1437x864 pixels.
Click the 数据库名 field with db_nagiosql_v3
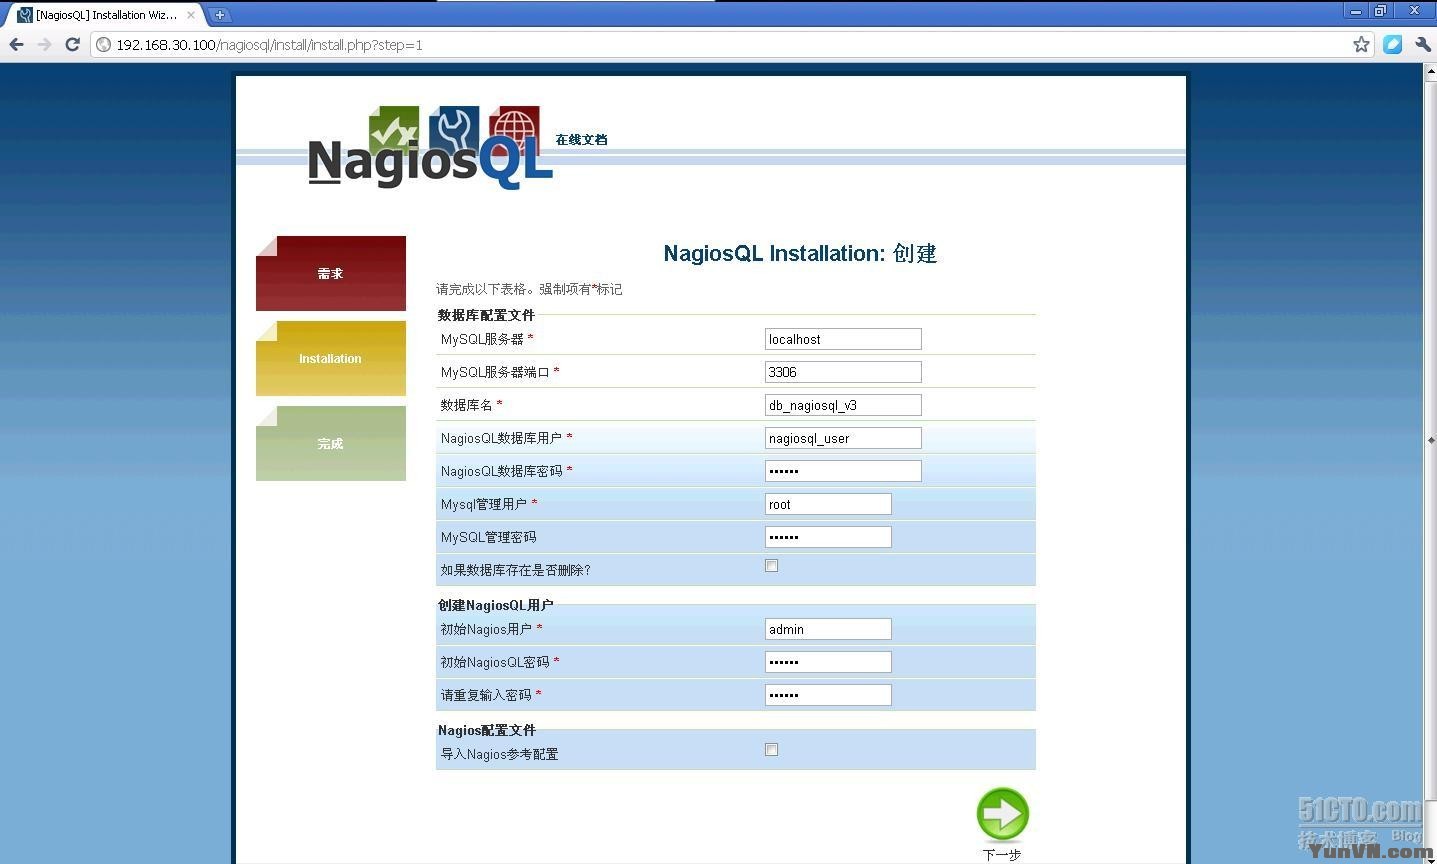[x=843, y=405]
